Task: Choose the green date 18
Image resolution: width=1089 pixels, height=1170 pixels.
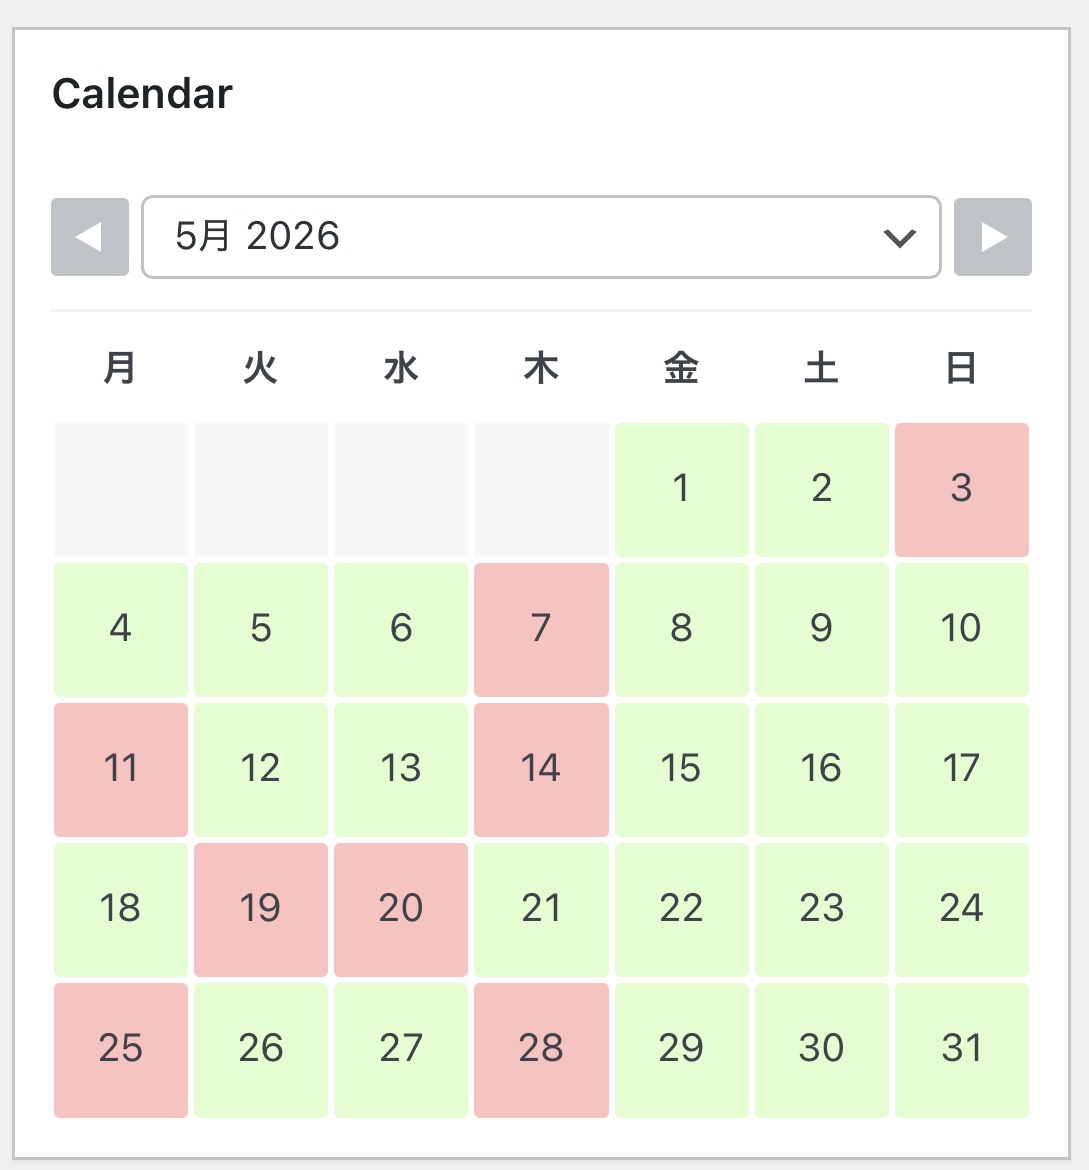Action: tap(121, 909)
